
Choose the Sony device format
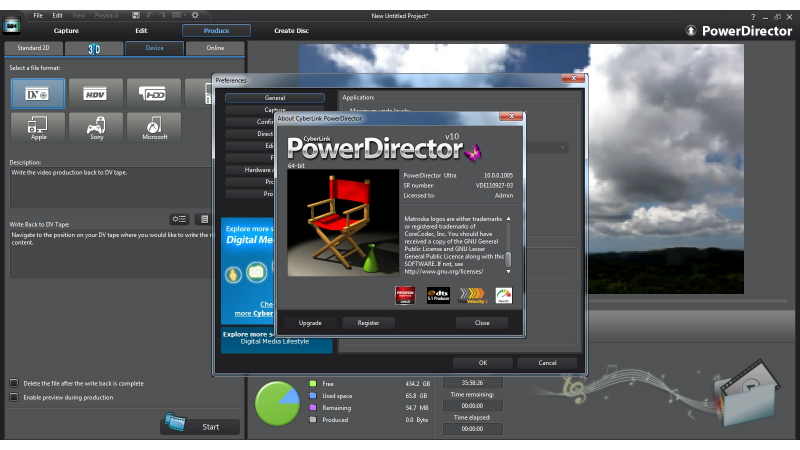coord(95,127)
